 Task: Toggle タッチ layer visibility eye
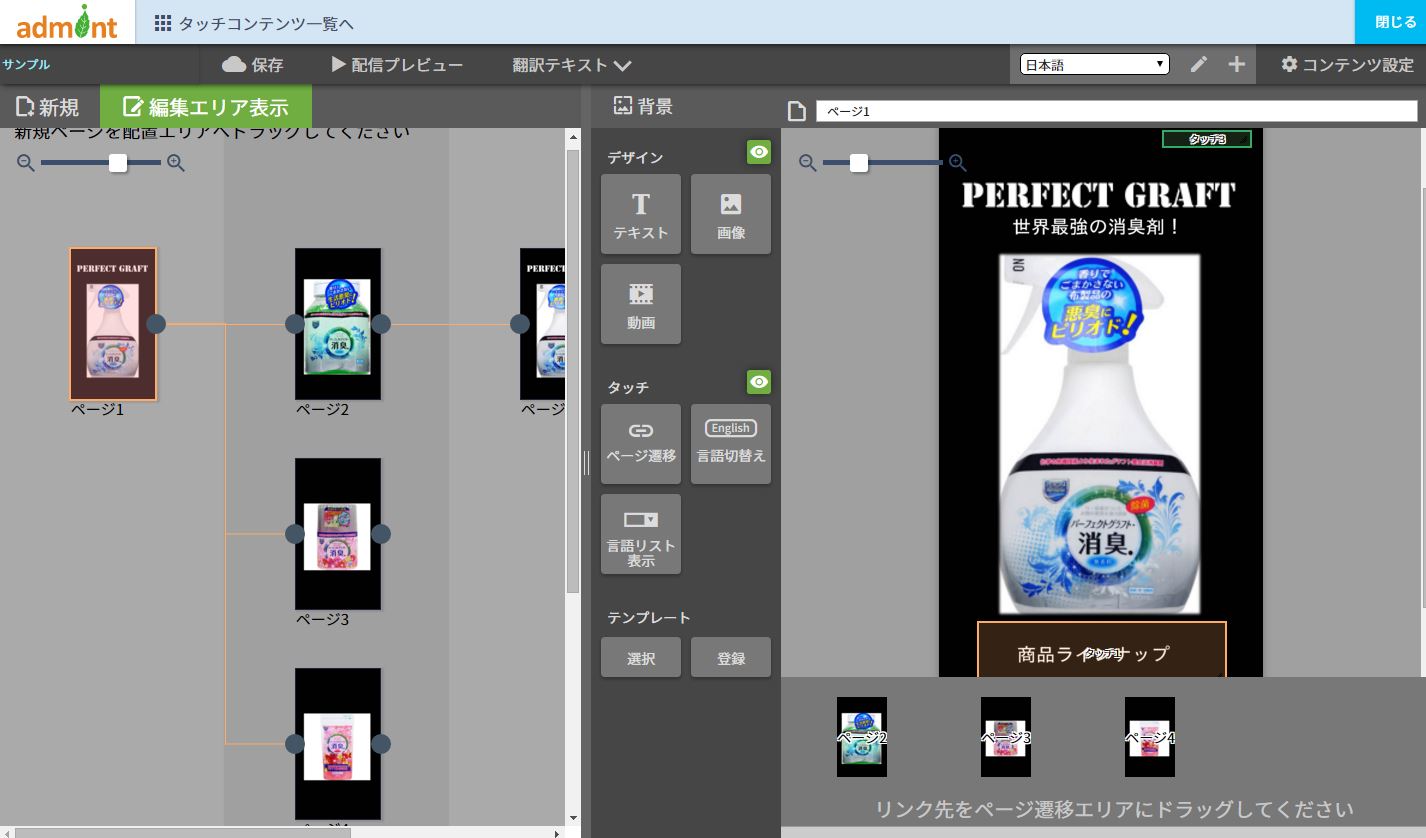pyautogui.click(x=759, y=382)
